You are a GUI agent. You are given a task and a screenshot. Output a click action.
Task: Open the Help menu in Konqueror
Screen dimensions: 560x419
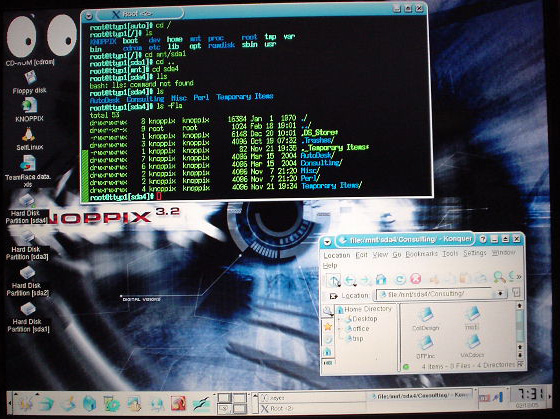click(x=330, y=265)
